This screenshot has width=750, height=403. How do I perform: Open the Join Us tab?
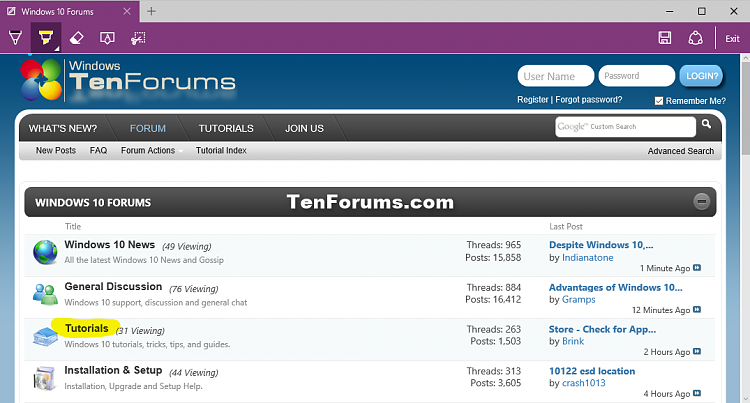click(304, 129)
